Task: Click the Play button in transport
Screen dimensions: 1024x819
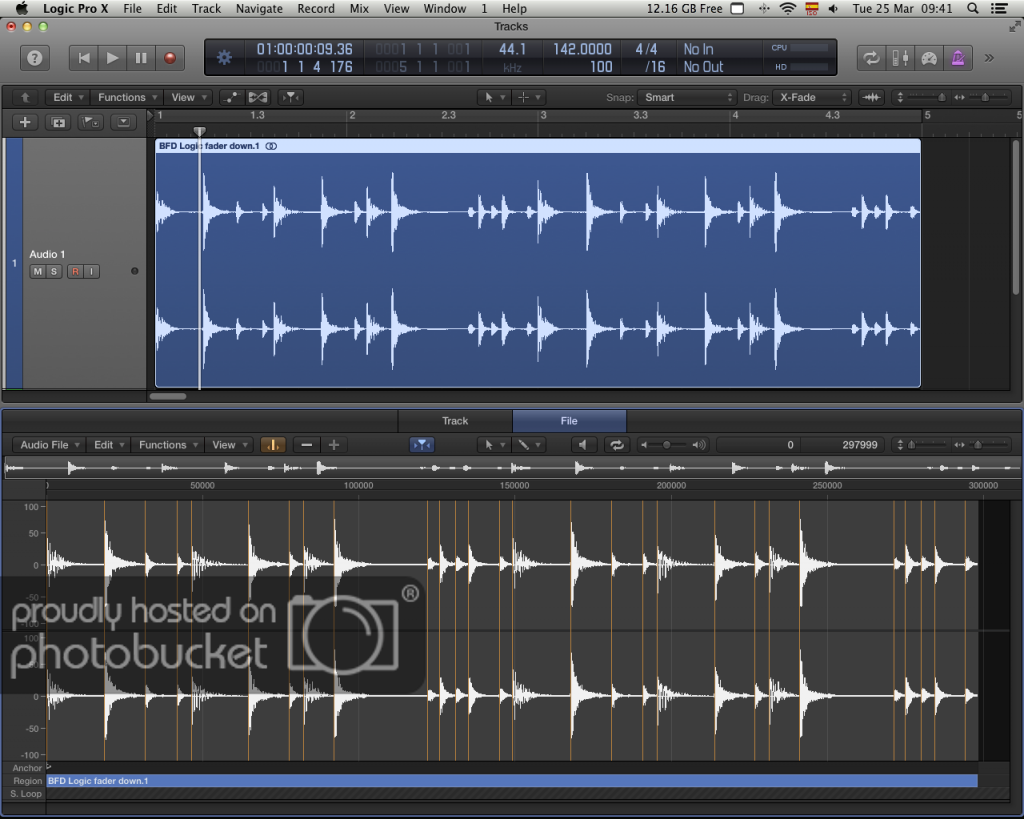Action: point(113,58)
